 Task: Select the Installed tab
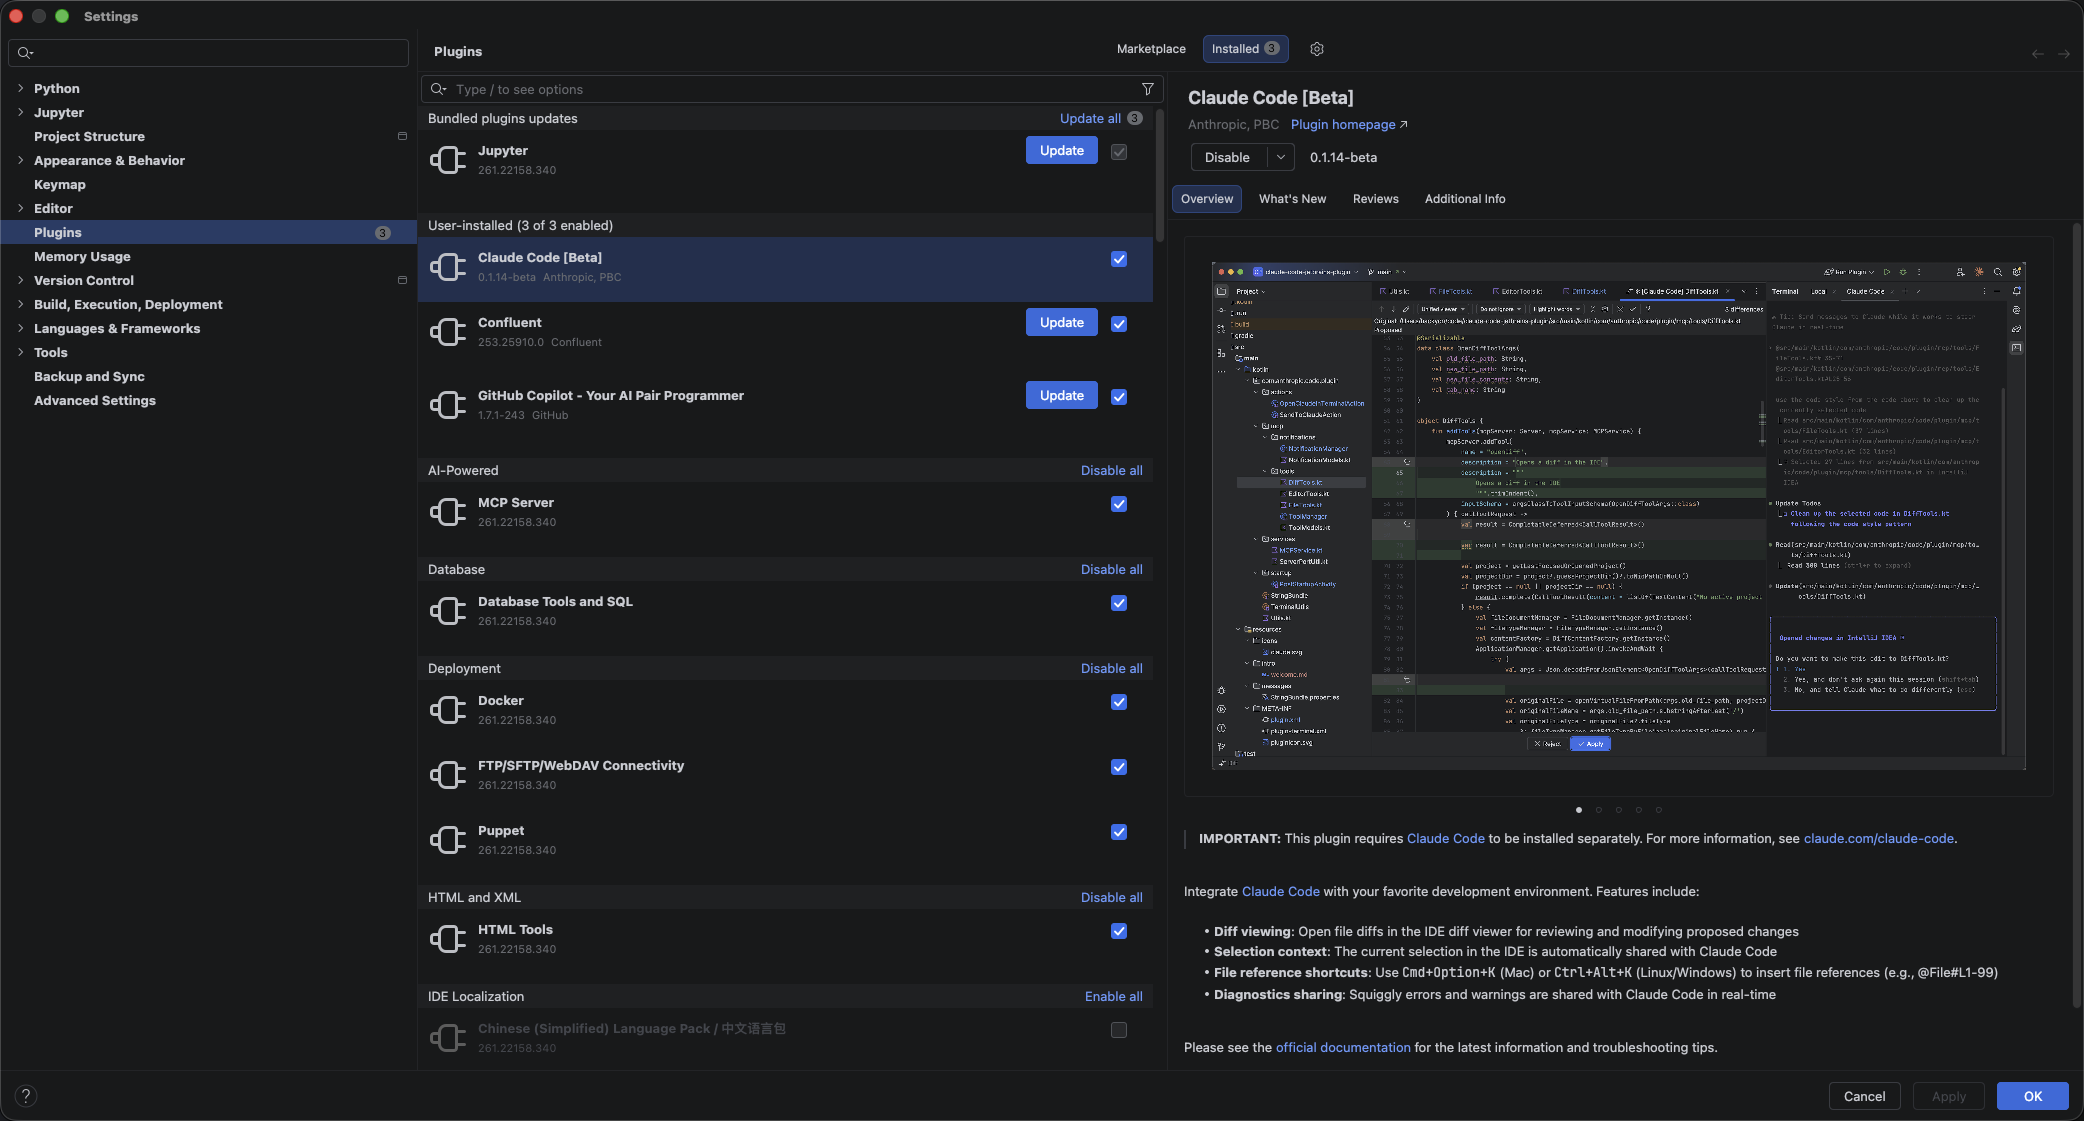[x=1245, y=49]
